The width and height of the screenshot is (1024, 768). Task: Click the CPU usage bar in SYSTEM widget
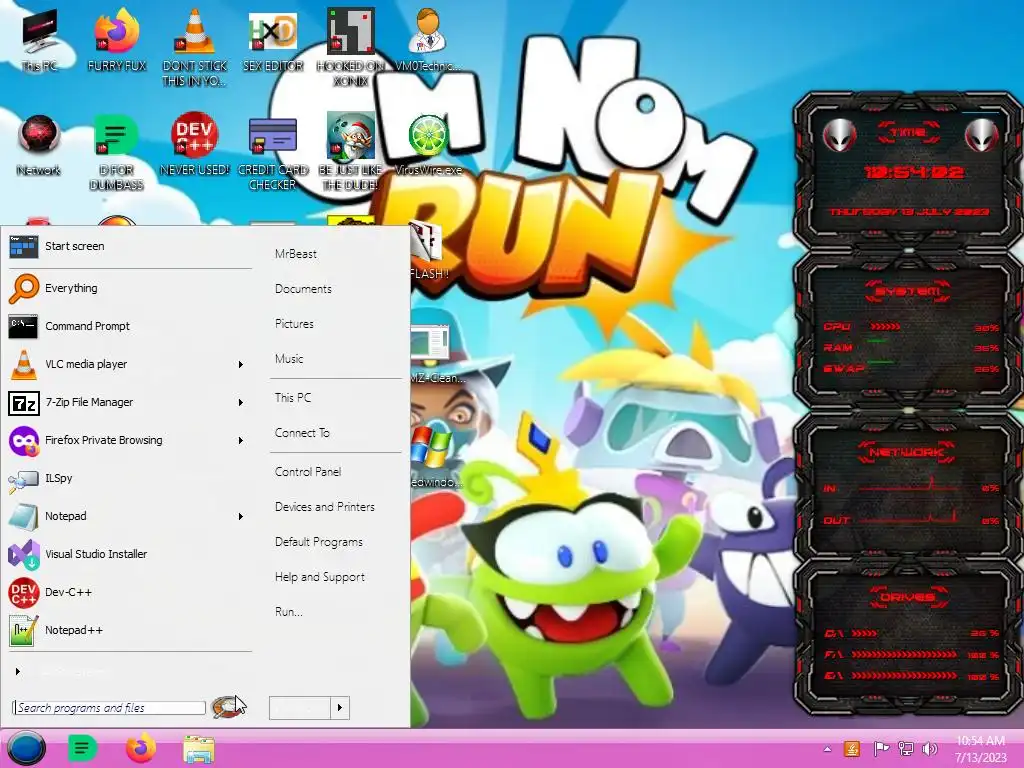pyautogui.click(x=885, y=327)
